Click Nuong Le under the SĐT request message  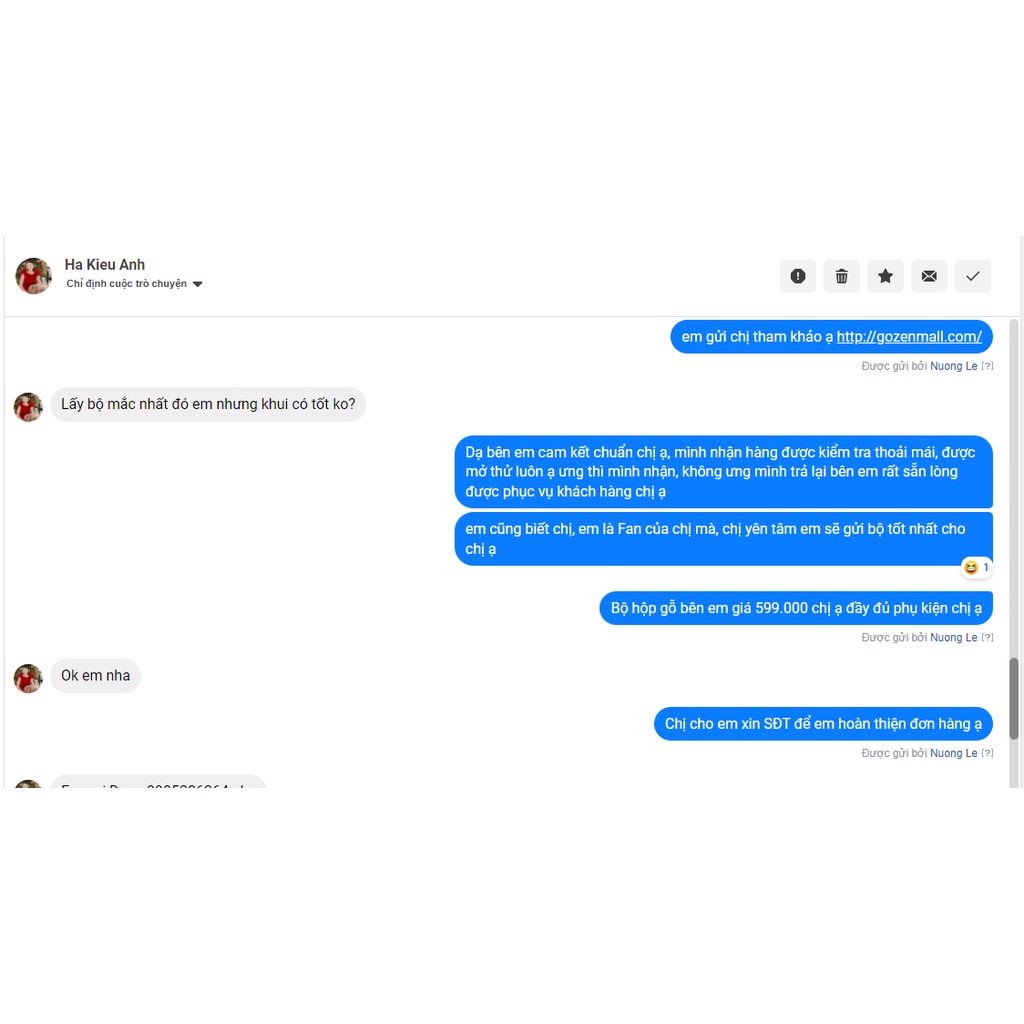tap(953, 753)
